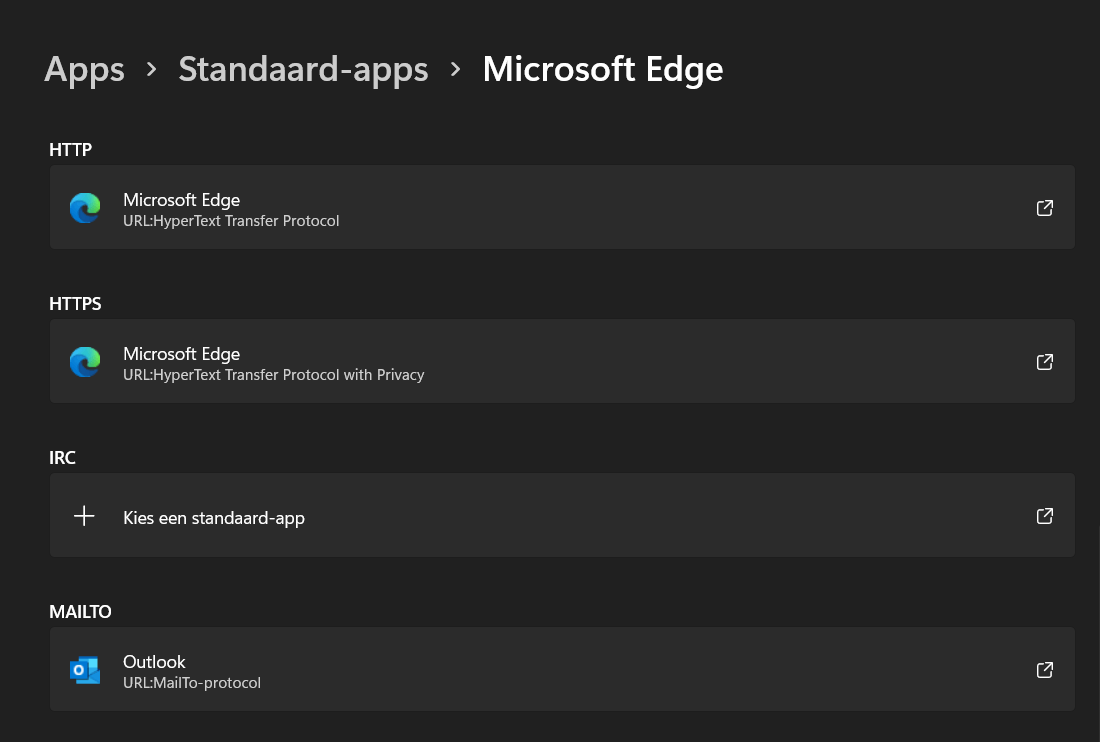
Task: Go back to Apps breadcrumb
Action: click(84, 69)
